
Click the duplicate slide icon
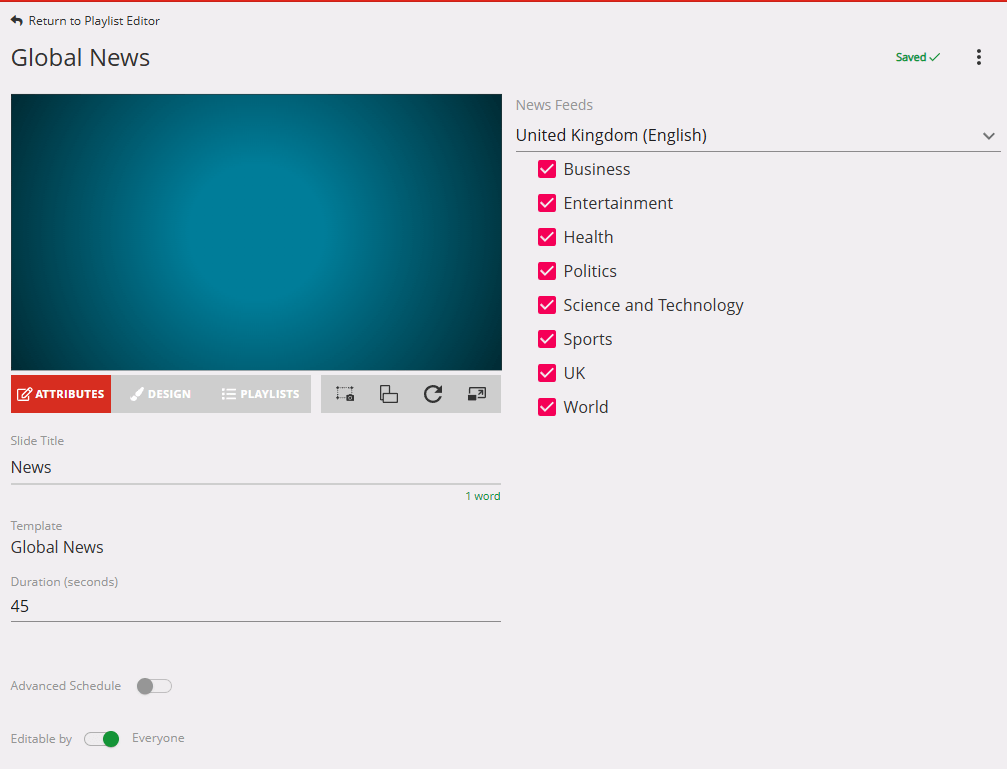point(389,394)
